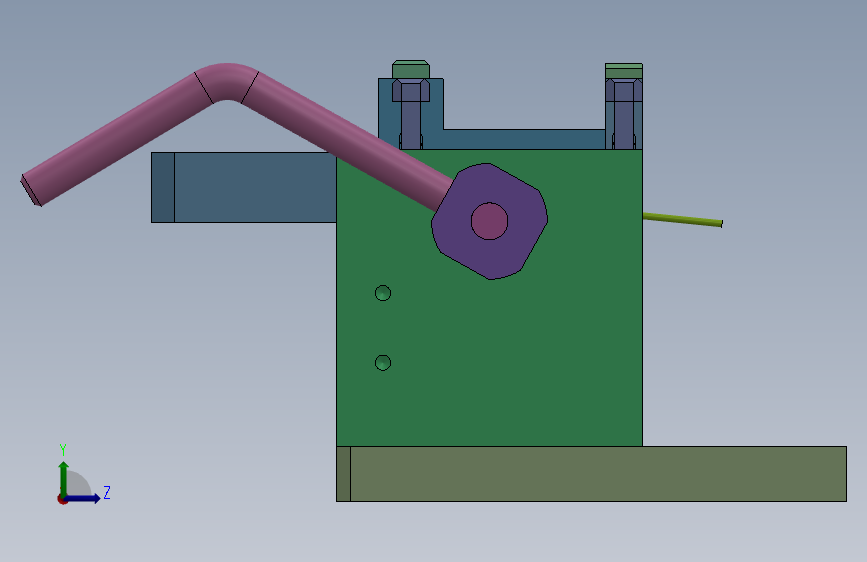Select the pink circular shaft end in hub
This screenshot has width=867, height=562.
[x=489, y=221]
